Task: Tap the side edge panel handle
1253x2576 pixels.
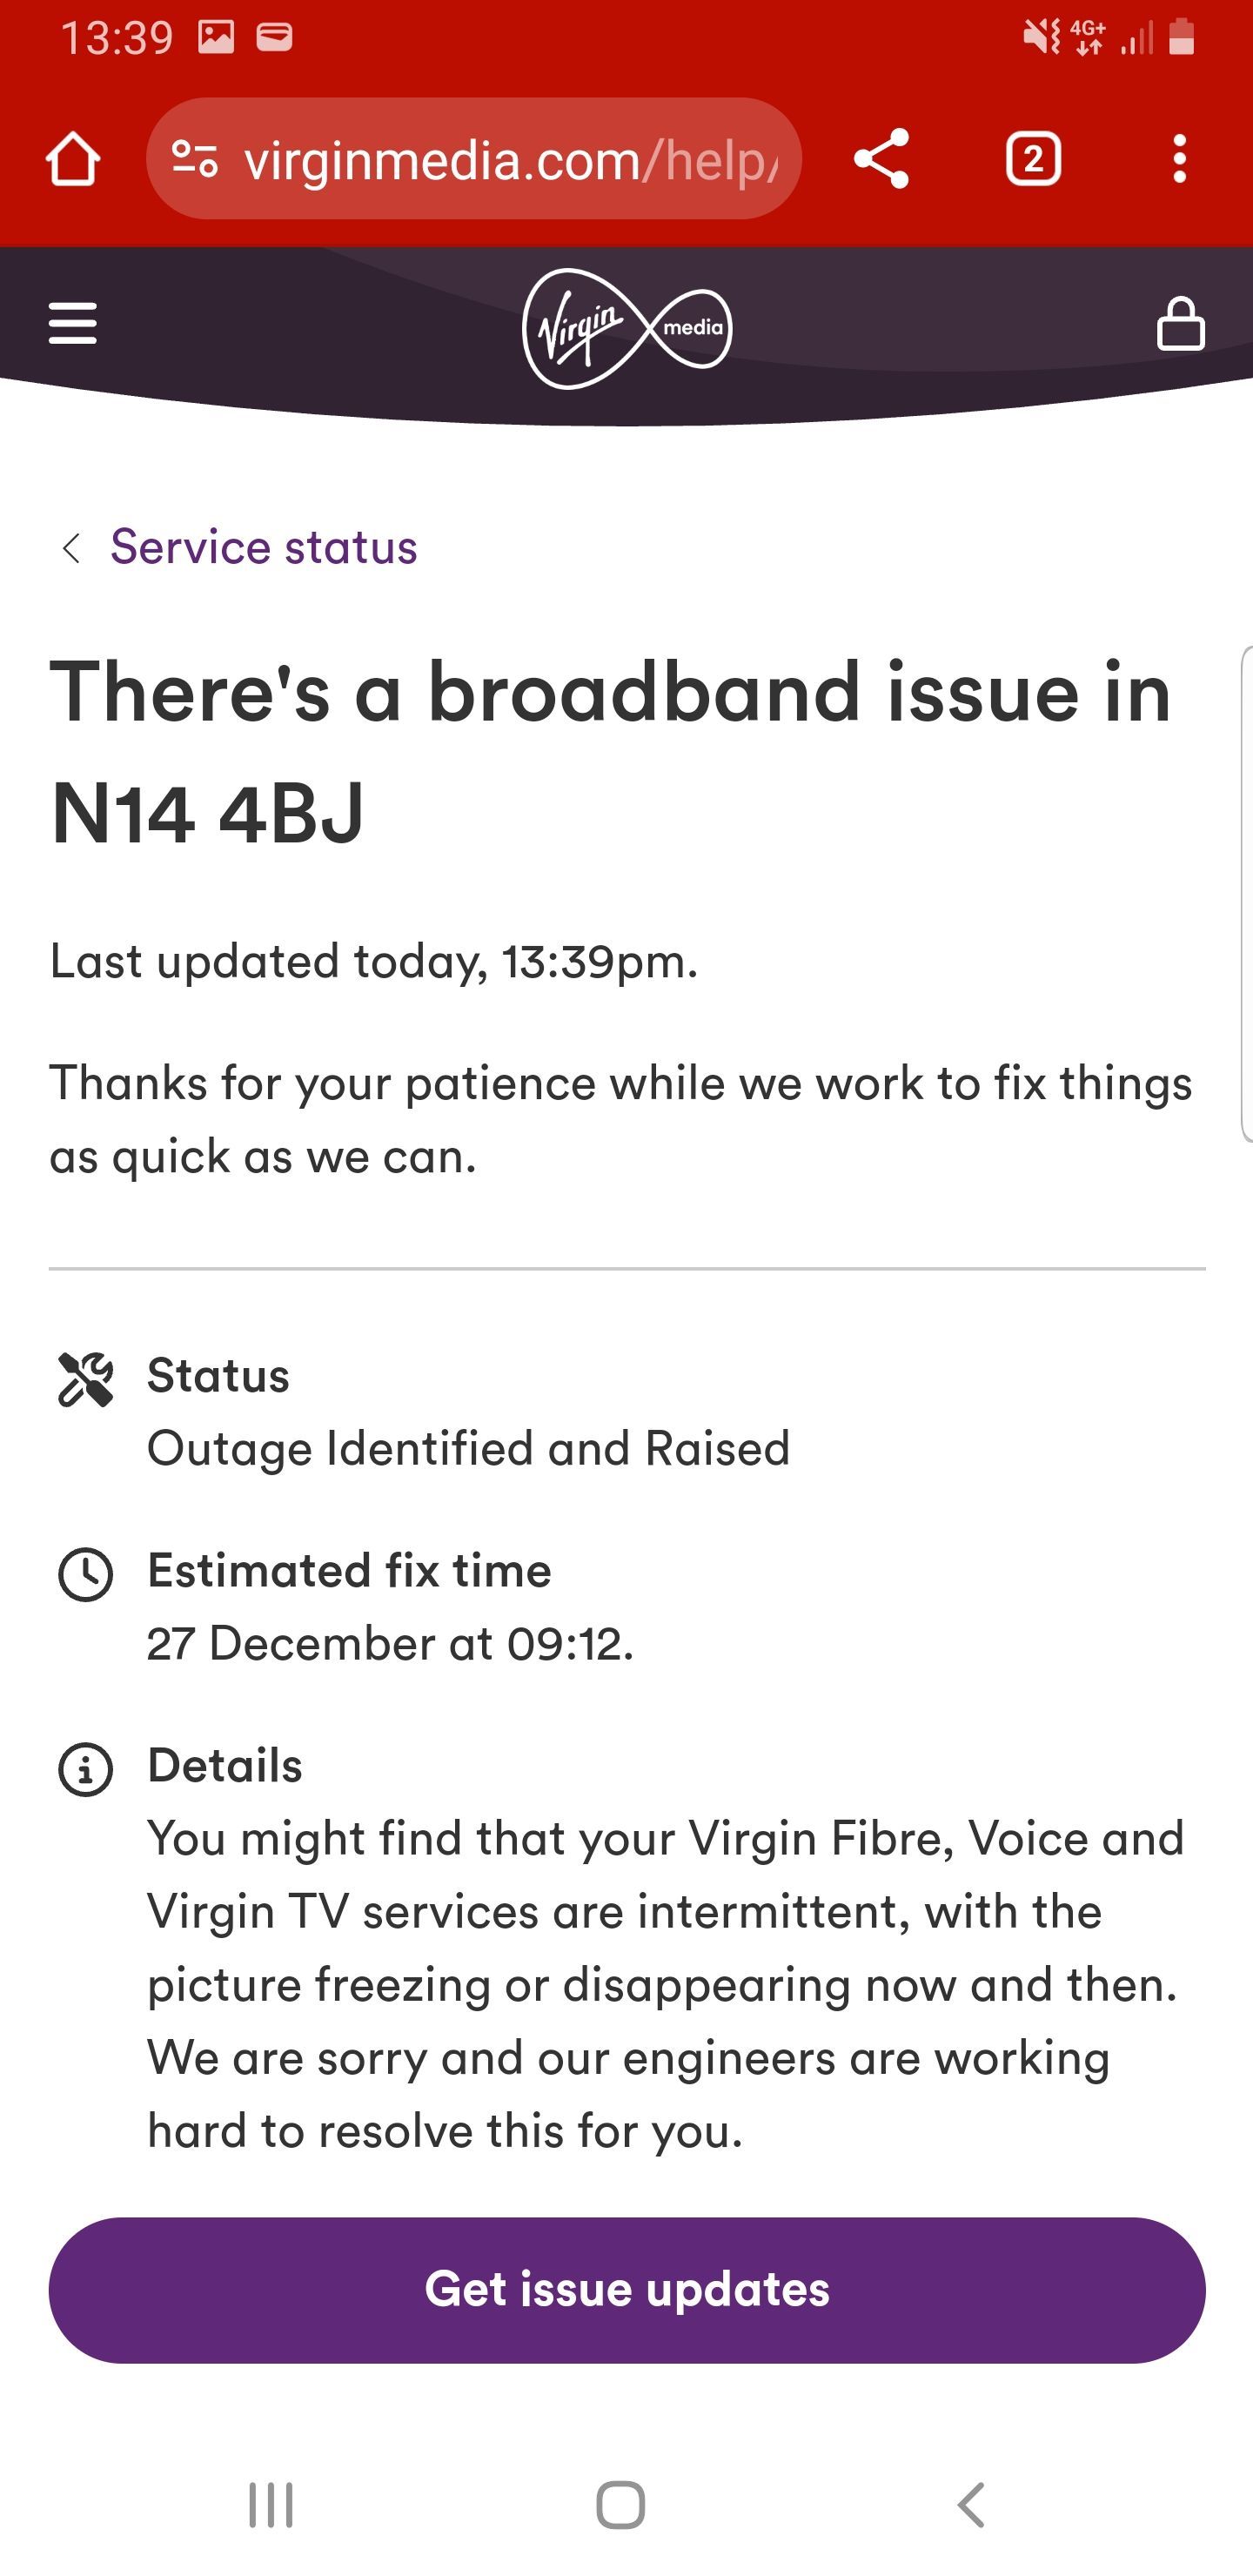Action: click(1246, 893)
